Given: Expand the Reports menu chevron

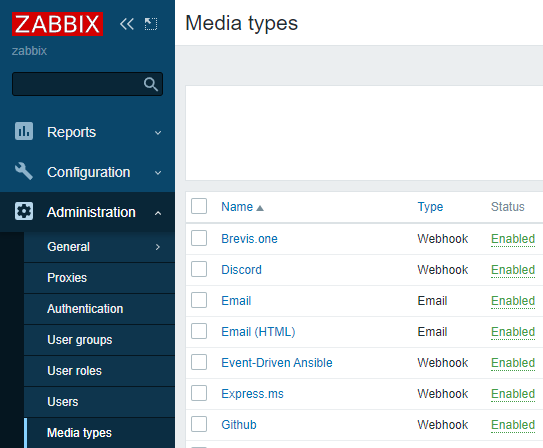Looking at the screenshot, I should click(158, 133).
